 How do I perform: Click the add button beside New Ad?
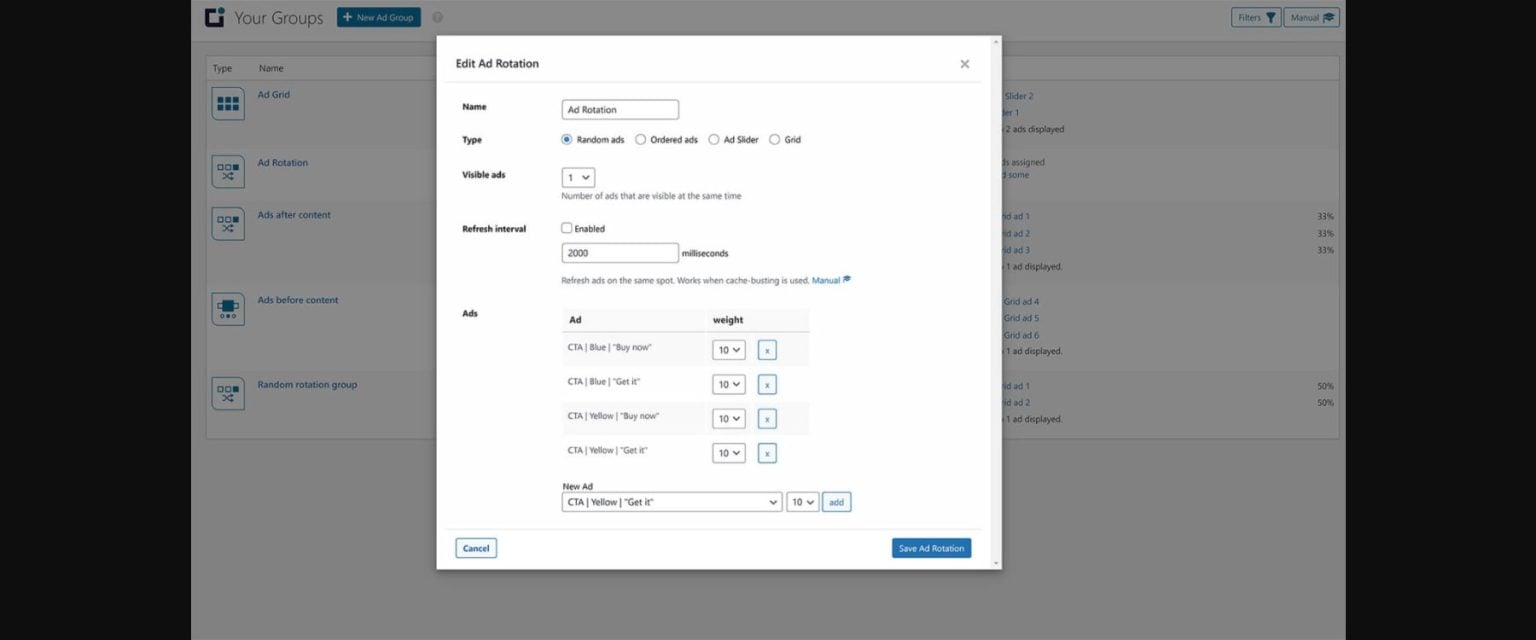(836, 501)
